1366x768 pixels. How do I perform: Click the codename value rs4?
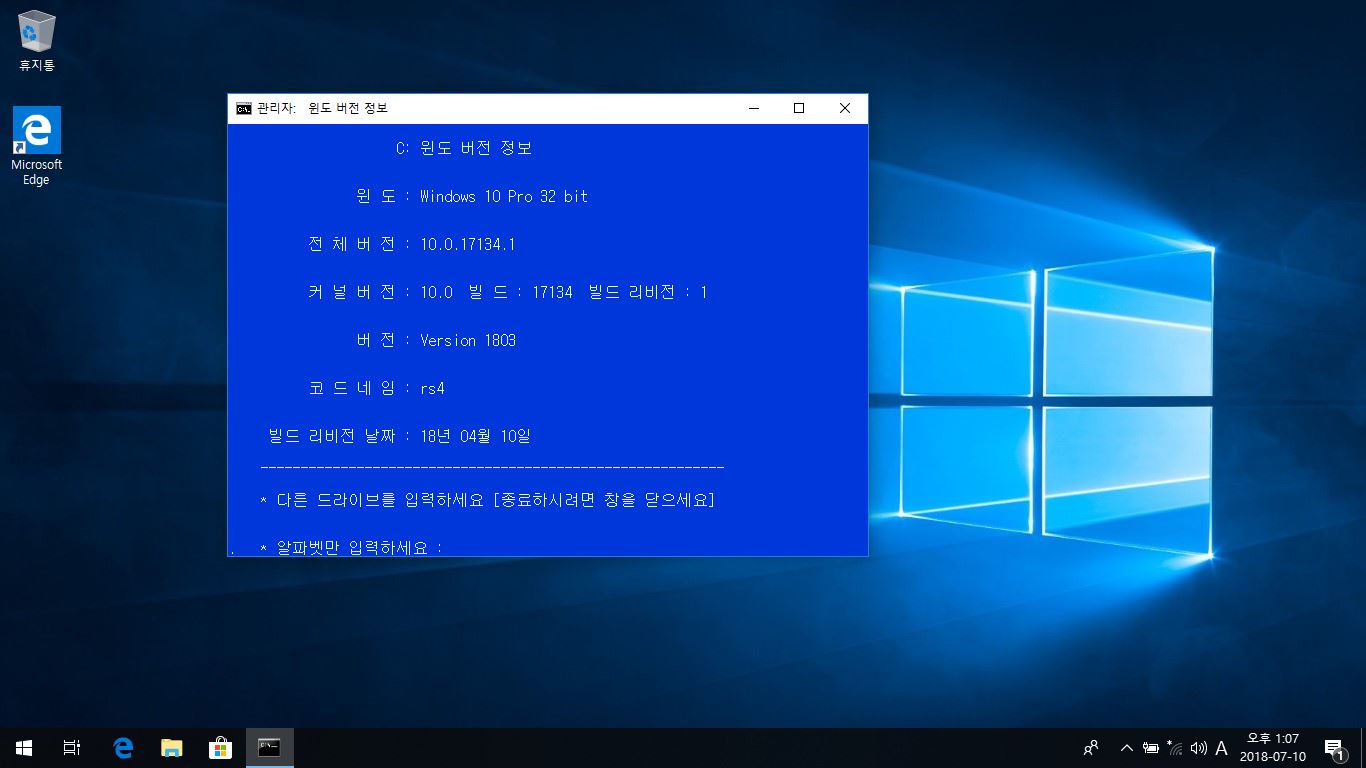coord(432,388)
